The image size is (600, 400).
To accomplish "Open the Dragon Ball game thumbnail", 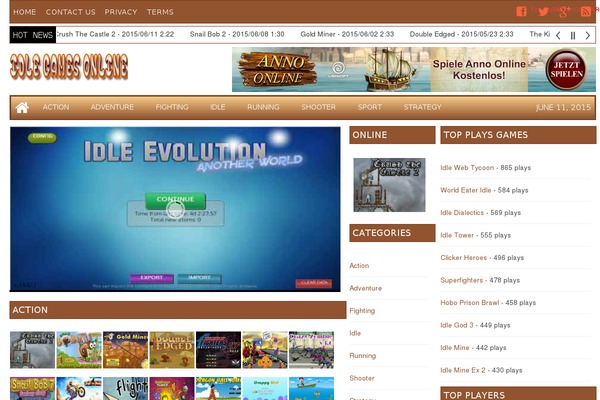I will pyautogui.click(x=218, y=389).
